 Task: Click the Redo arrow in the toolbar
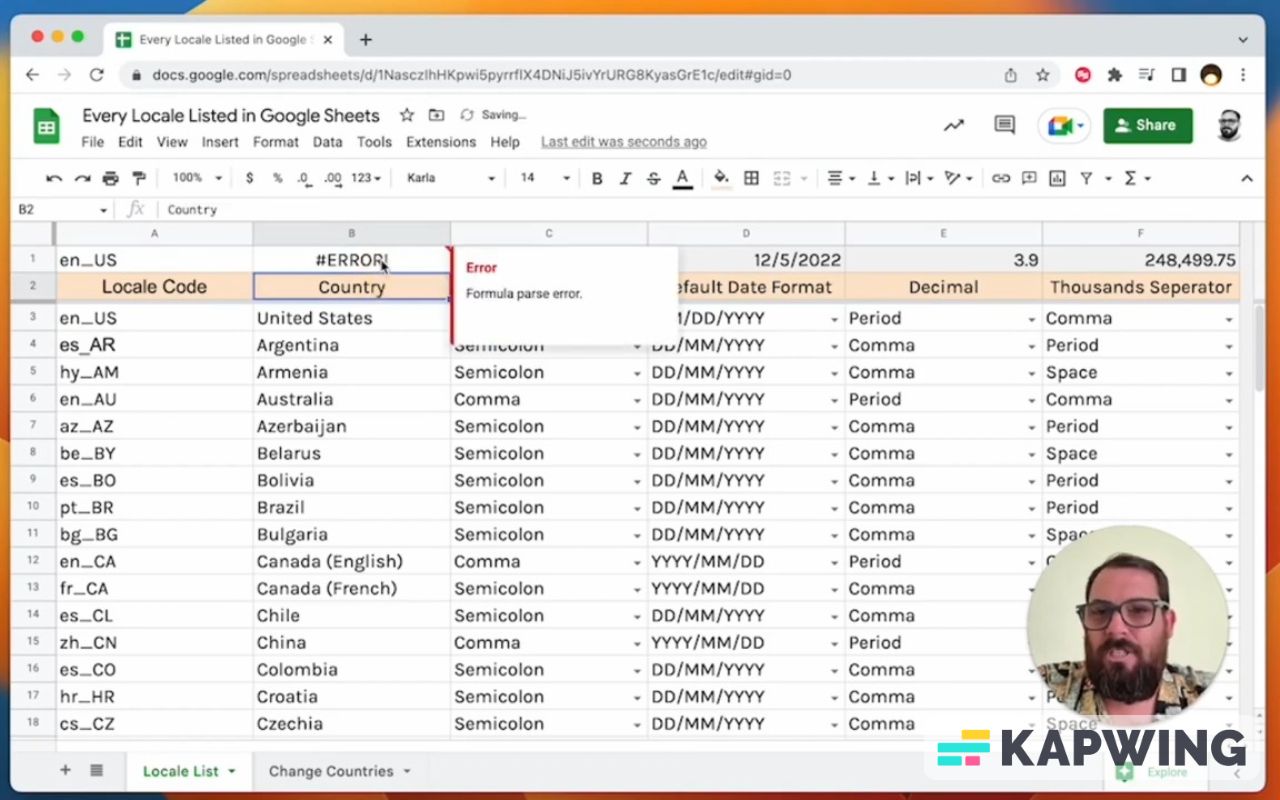(x=82, y=178)
